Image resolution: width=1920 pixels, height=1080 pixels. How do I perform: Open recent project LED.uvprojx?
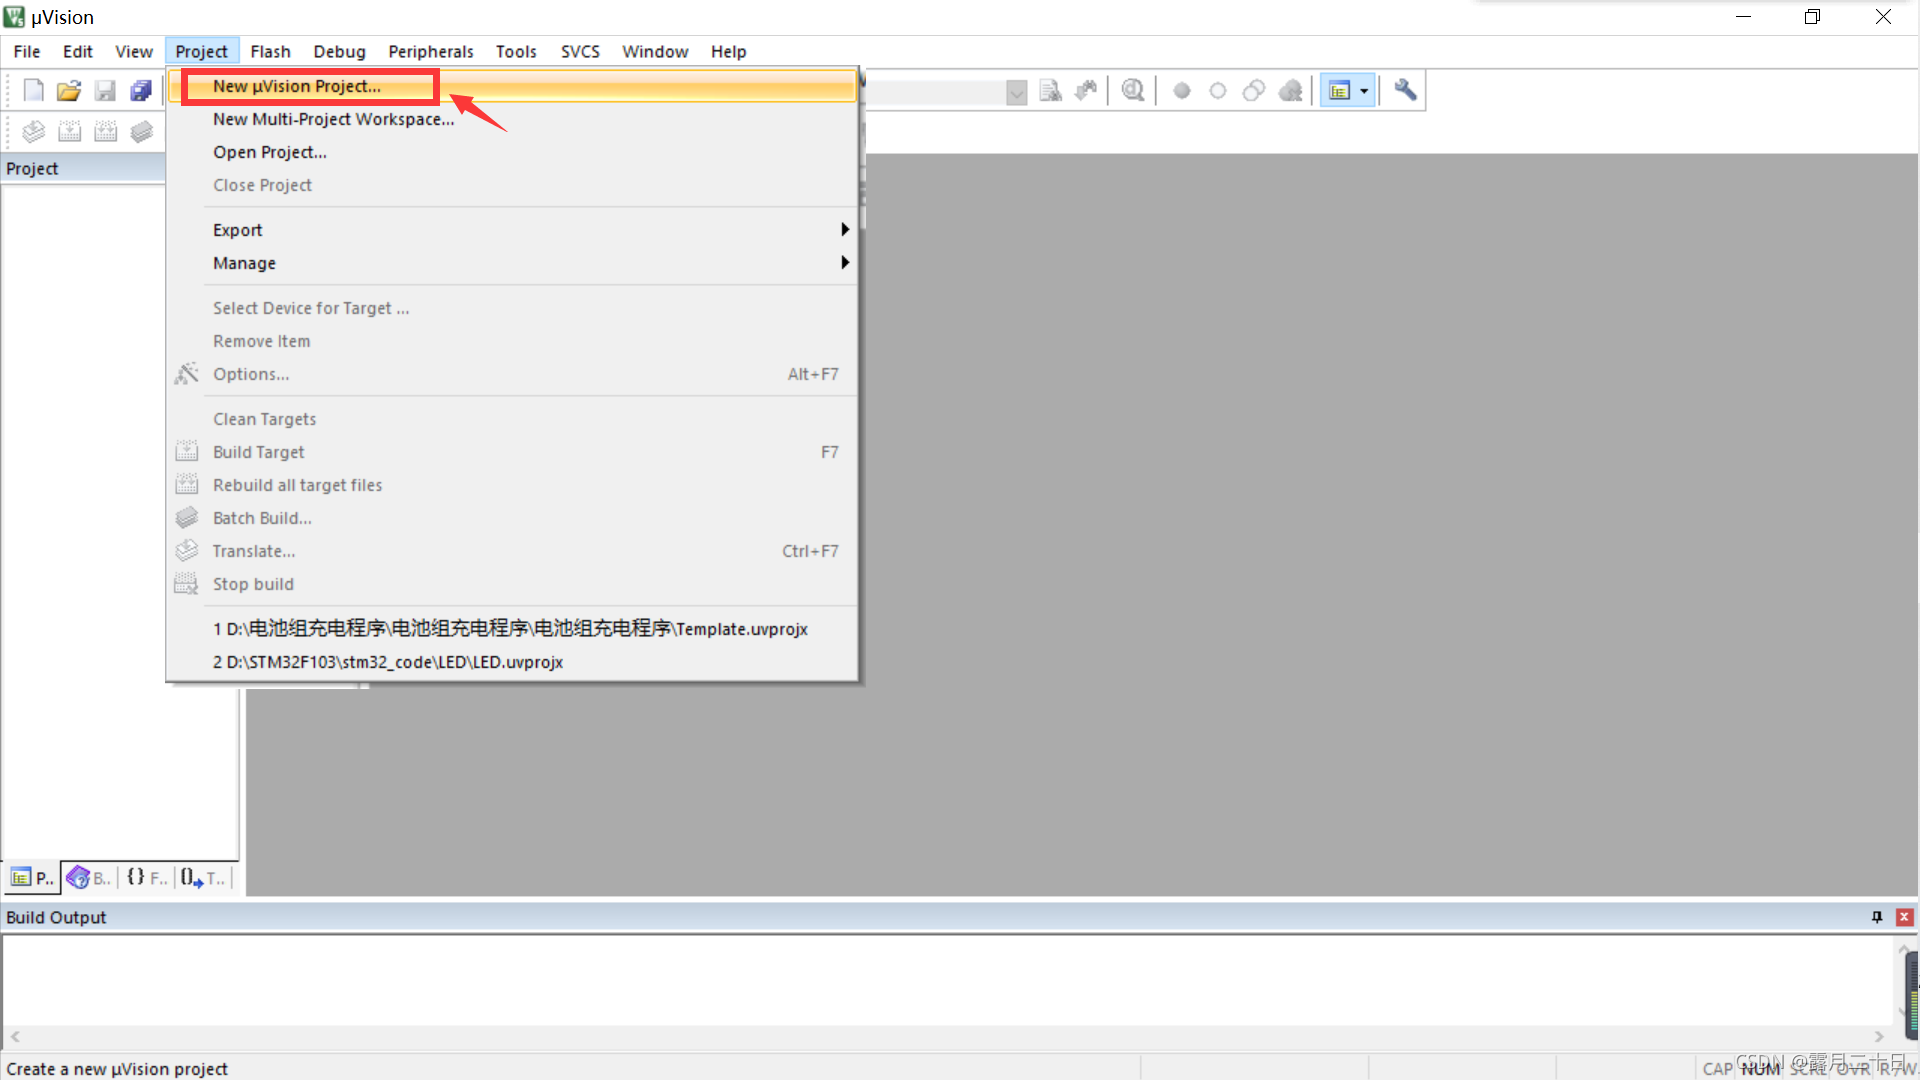click(x=512, y=663)
